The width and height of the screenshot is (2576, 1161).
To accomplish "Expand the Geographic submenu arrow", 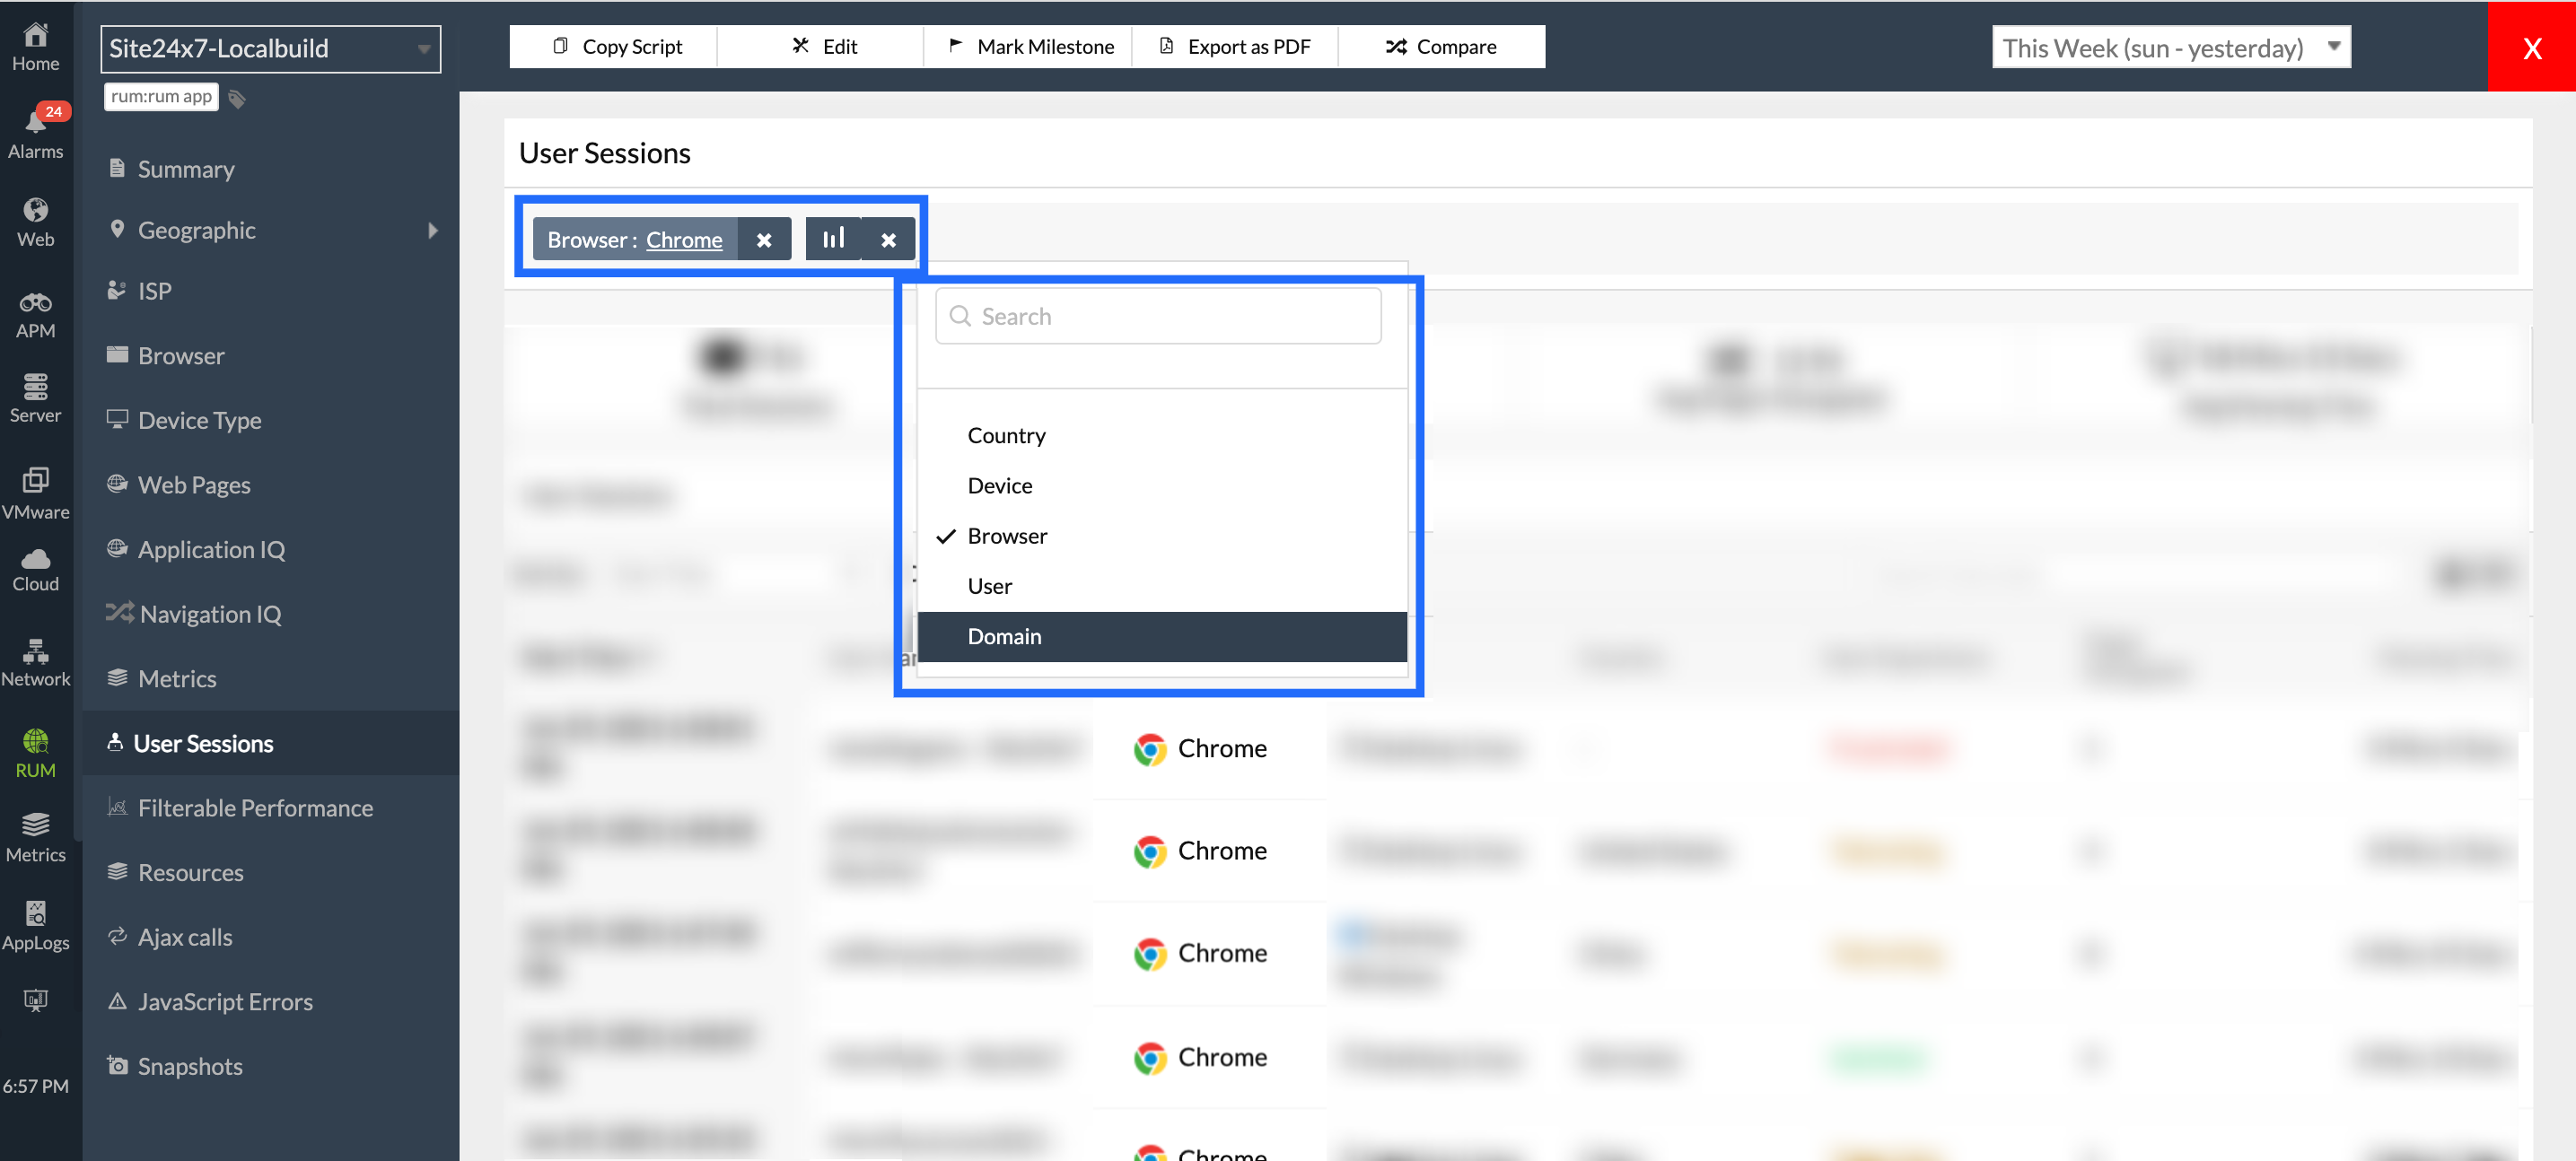I will (432, 230).
